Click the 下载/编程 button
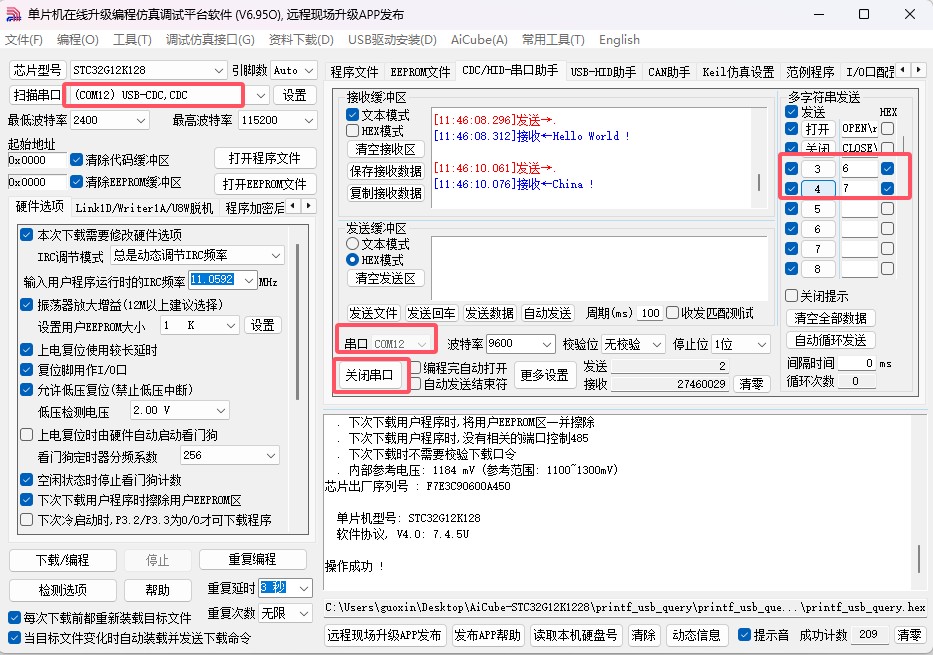The height and width of the screenshot is (655, 933). [x=62, y=560]
